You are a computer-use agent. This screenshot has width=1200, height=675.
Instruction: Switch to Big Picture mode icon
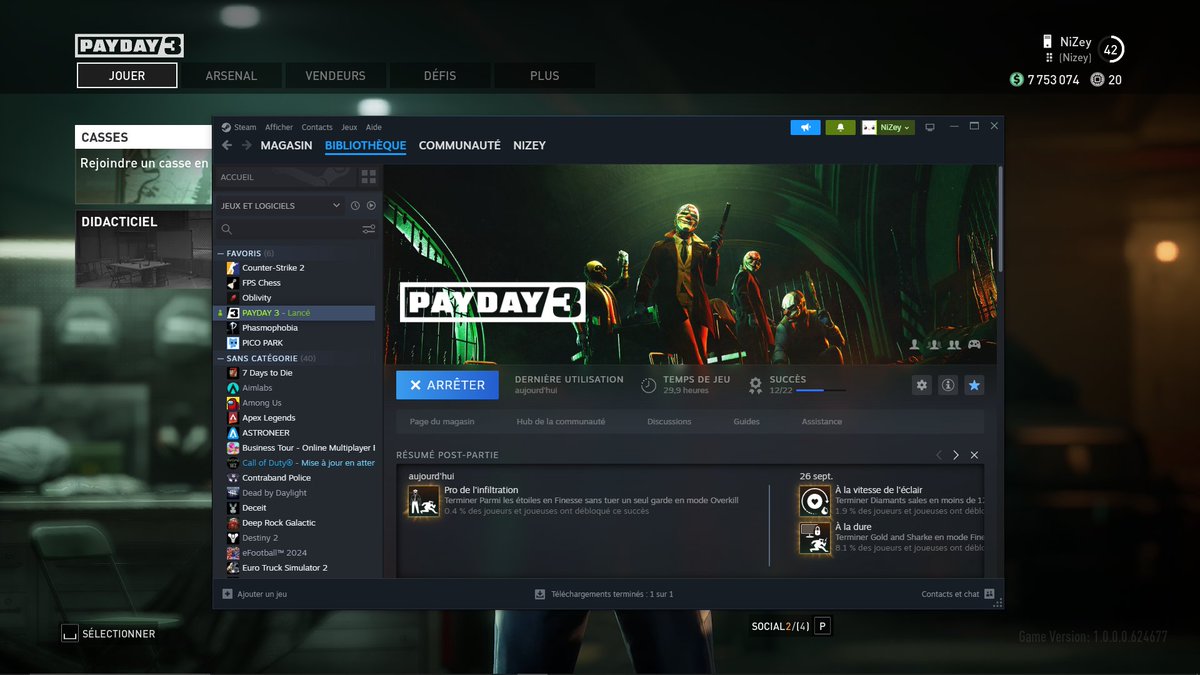tap(930, 127)
